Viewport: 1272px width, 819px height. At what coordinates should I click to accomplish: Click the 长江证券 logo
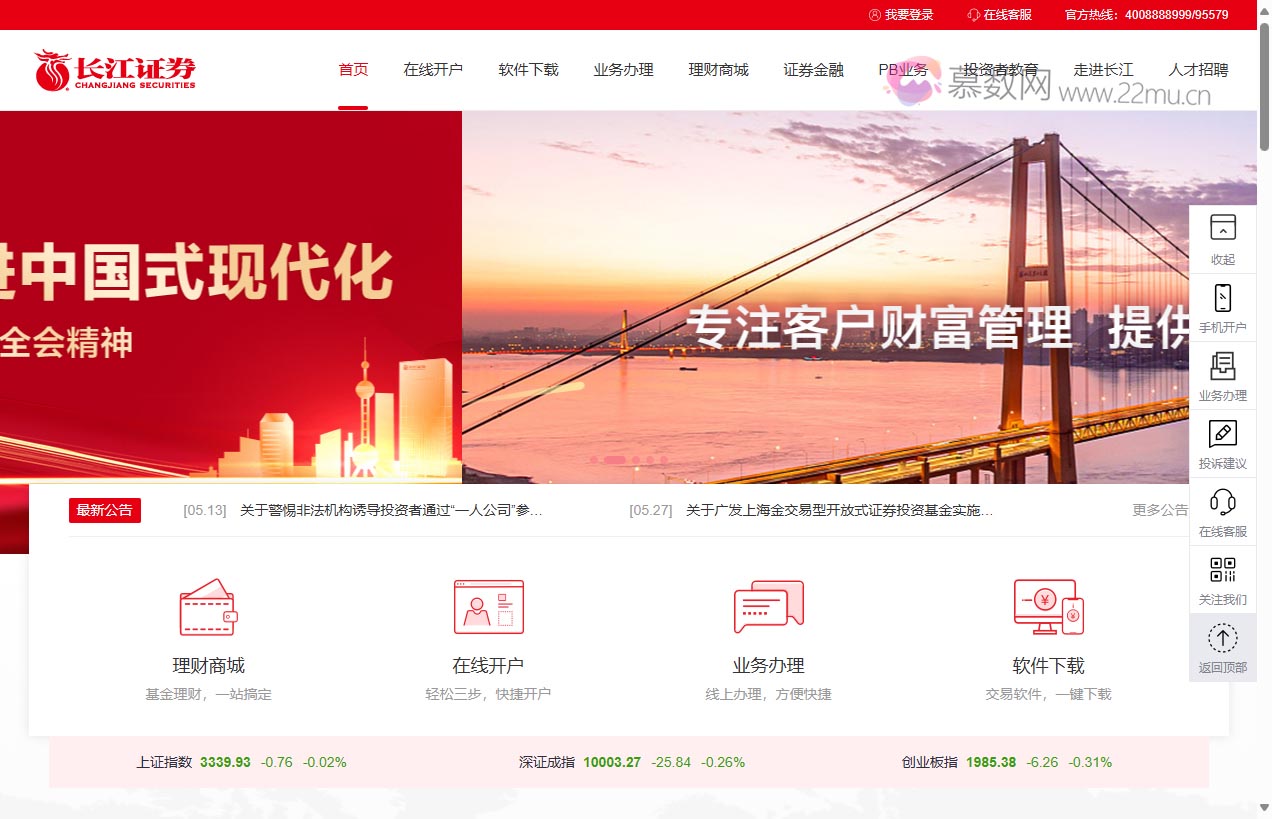pos(115,71)
